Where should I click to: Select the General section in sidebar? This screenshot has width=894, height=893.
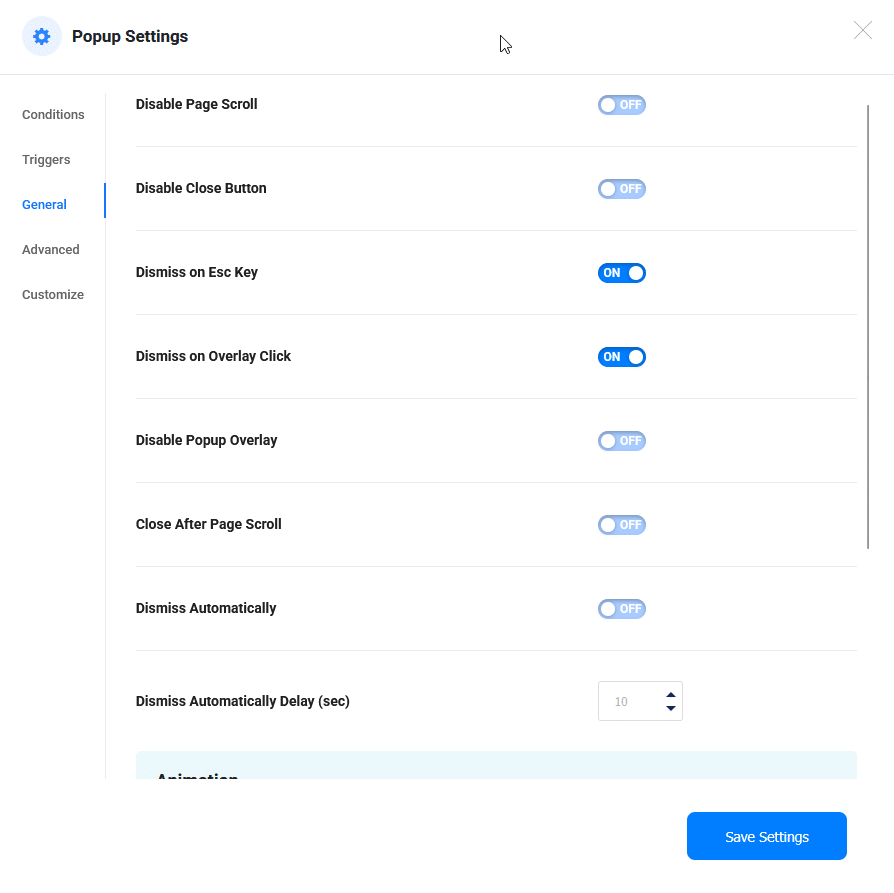tap(44, 204)
